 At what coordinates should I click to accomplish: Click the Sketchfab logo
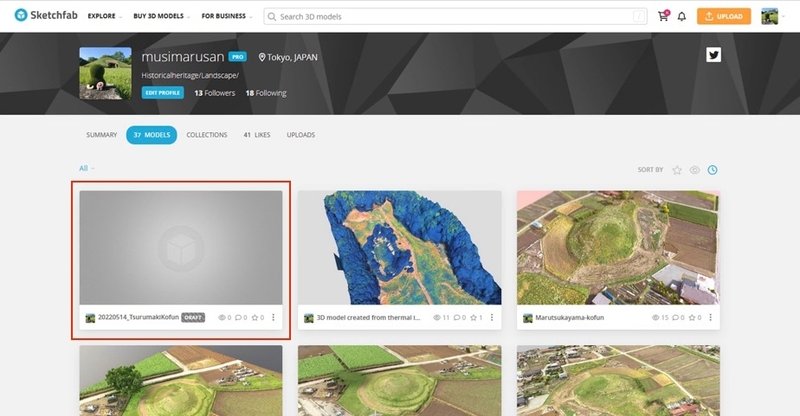46,15
